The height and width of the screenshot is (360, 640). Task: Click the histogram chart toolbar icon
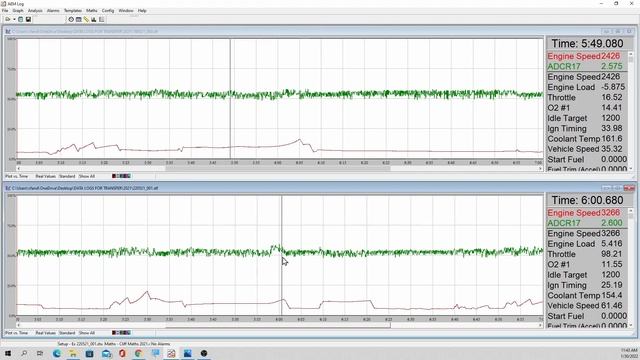tap(93, 19)
